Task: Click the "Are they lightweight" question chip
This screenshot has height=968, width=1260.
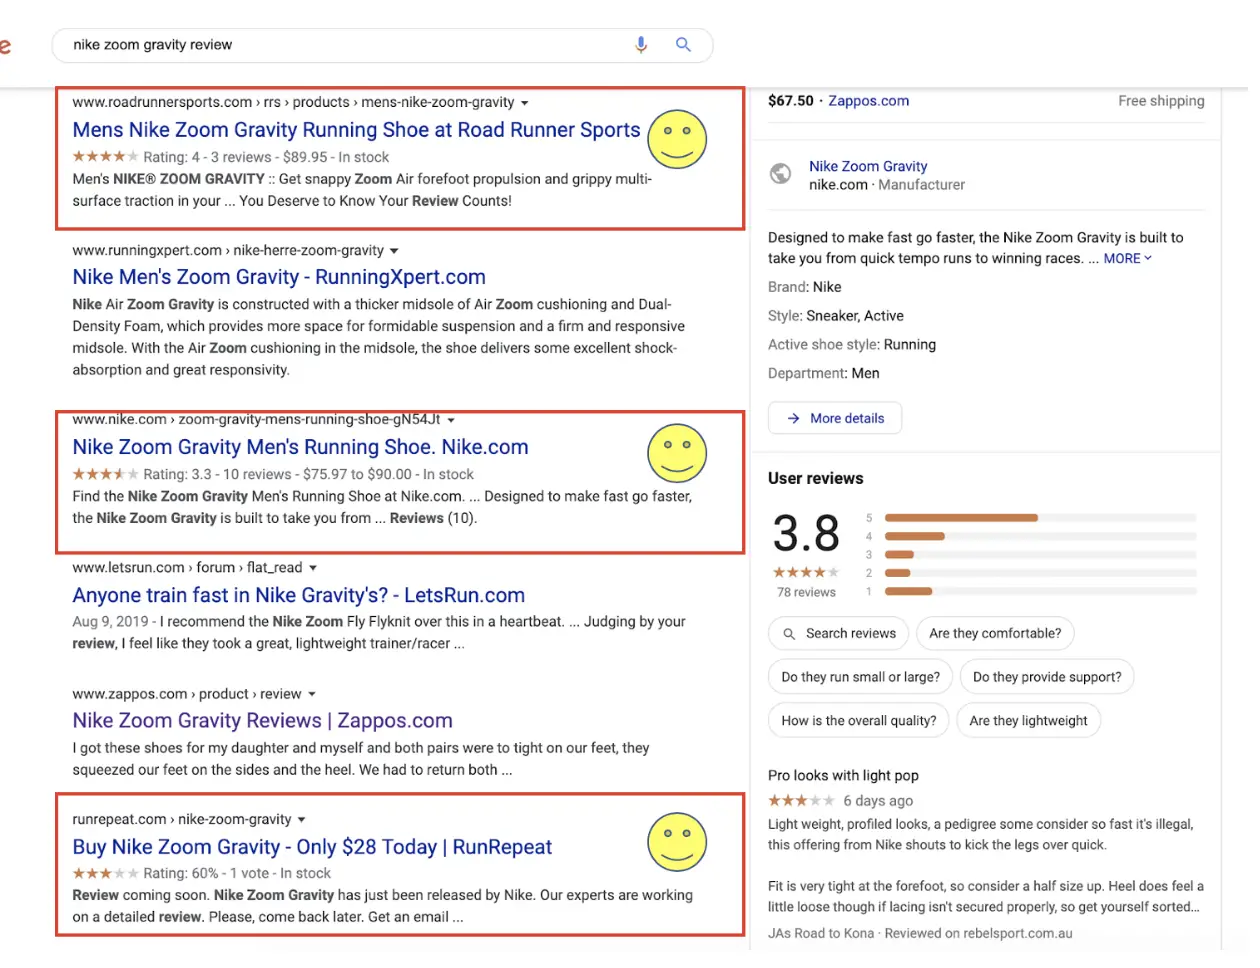Action: (1028, 720)
